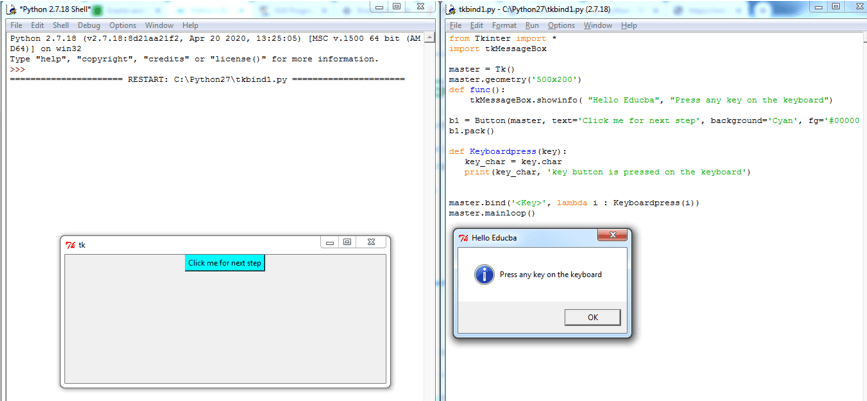This screenshot has width=867, height=401.
Task: Click the 'Type "help", "copyright"' info line
Action: 195,59
